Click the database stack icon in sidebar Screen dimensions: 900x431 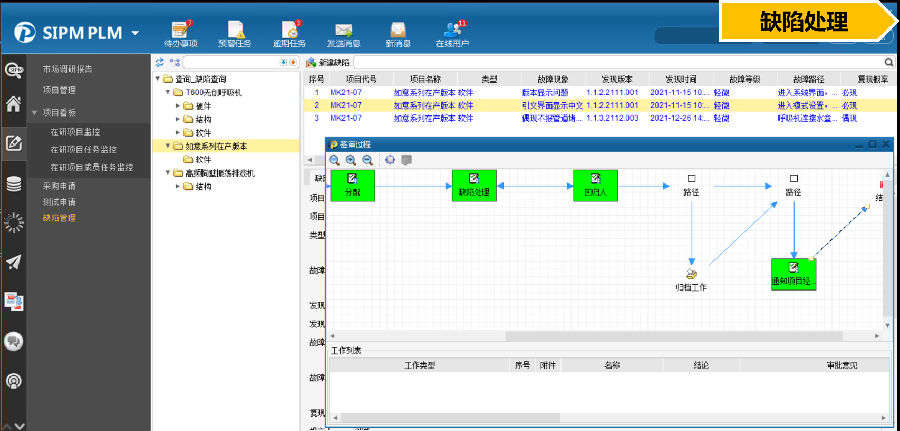coord(14,183)
